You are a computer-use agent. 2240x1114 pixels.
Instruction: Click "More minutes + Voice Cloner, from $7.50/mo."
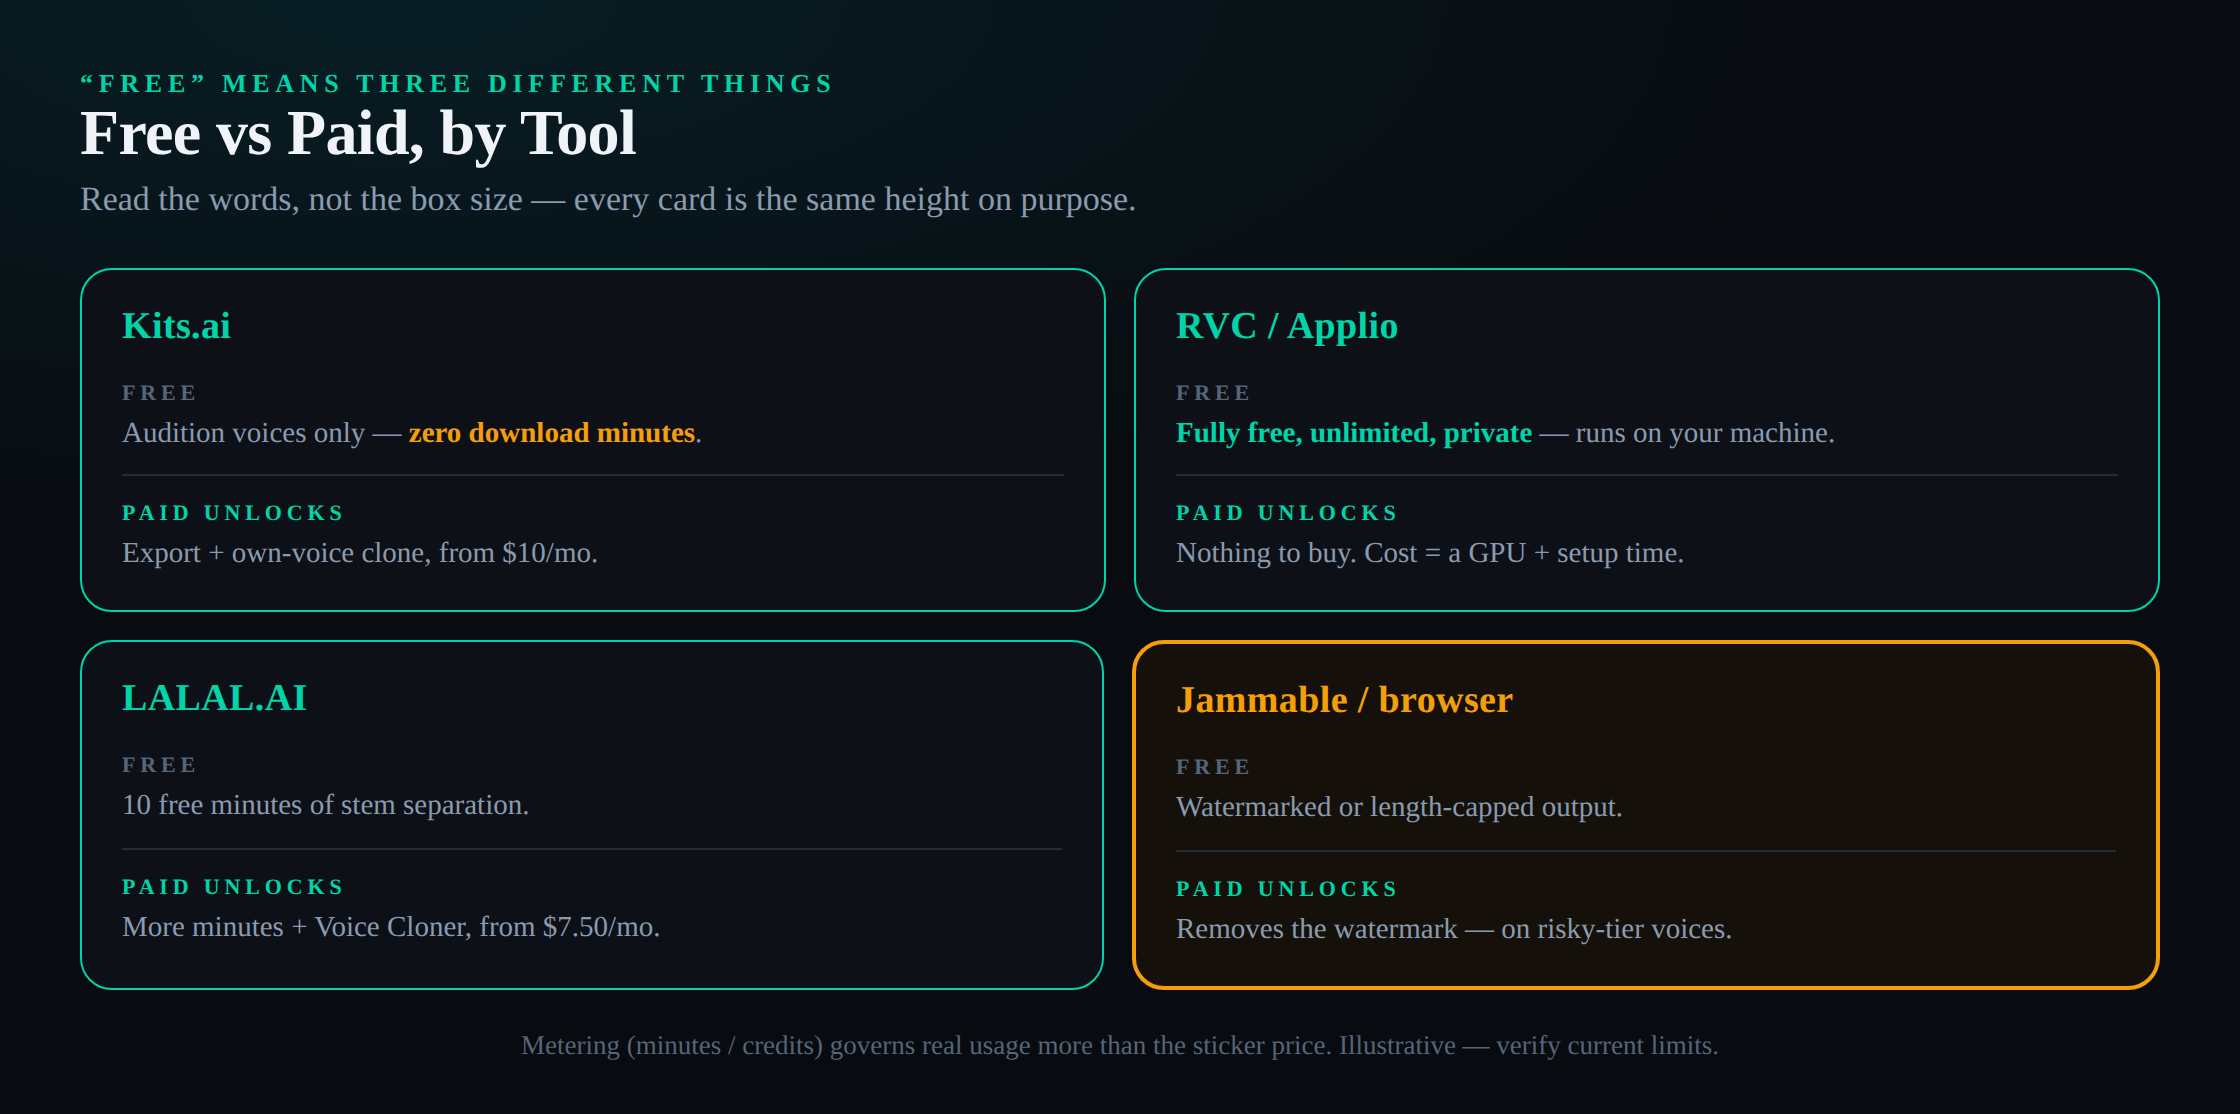coord(391,927)
